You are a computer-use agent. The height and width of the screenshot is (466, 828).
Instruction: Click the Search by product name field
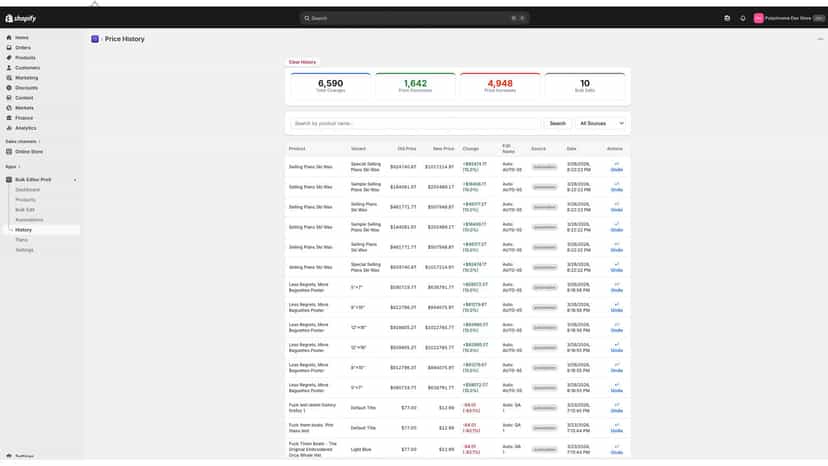pyautogui.click(x=415, y=124)
